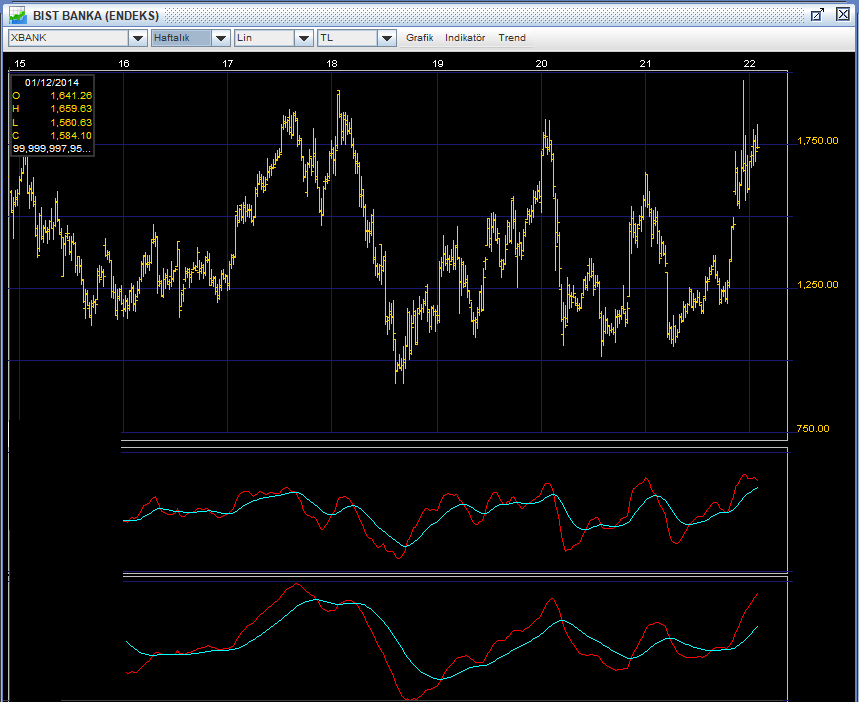Select the TL currency combo box

tap(348, 38)
